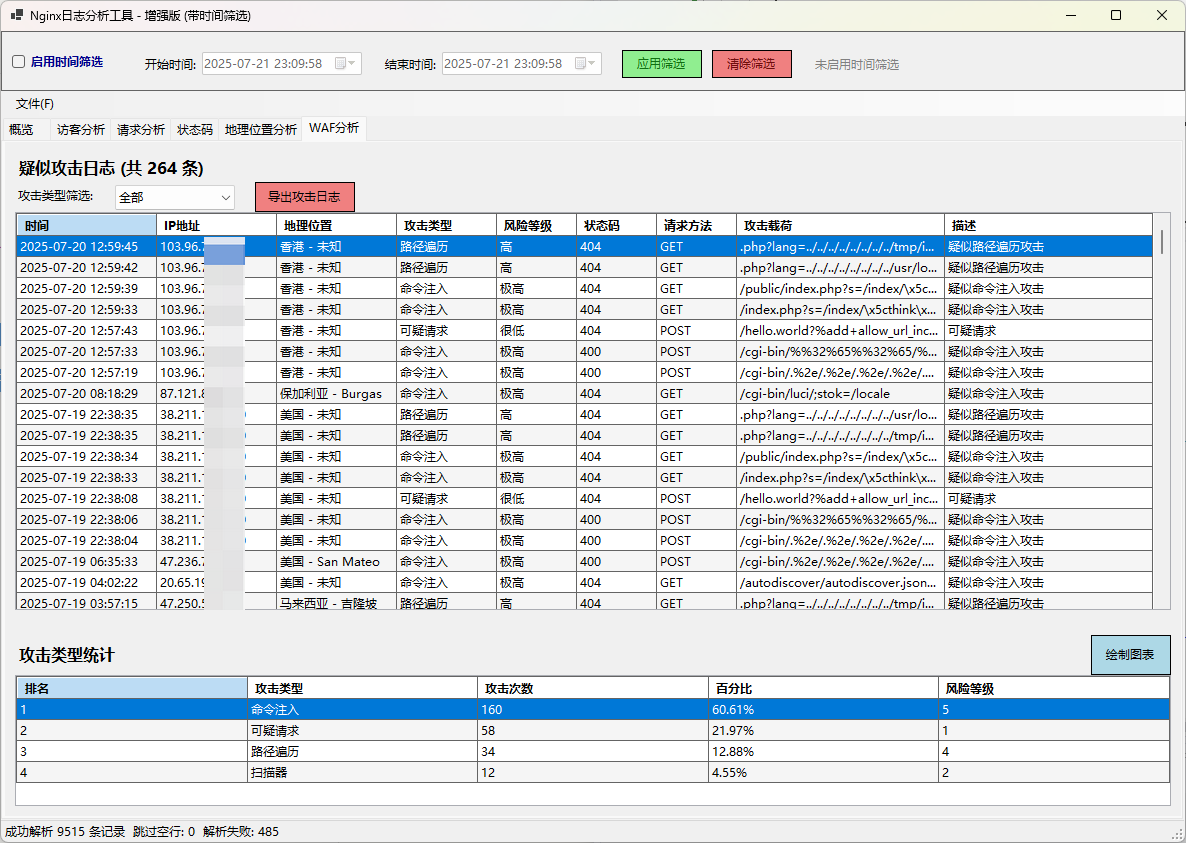Click the 绘制图表 button
The height and width of the screenshot is (843, 1186).
tap(1129, 655)
